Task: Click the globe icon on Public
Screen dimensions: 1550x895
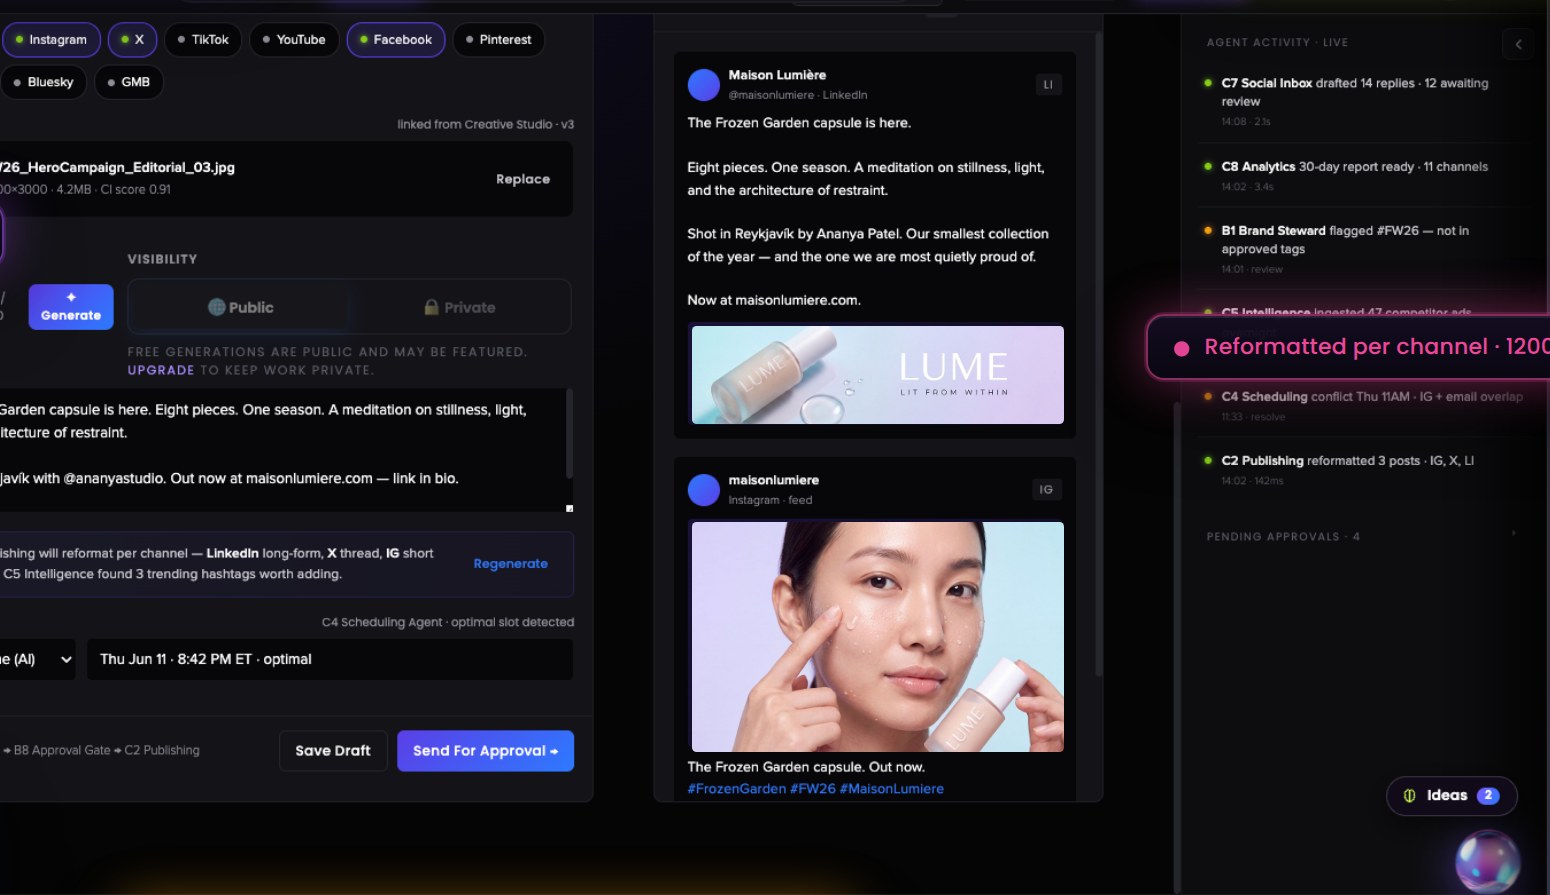Action: pos(216,307)
